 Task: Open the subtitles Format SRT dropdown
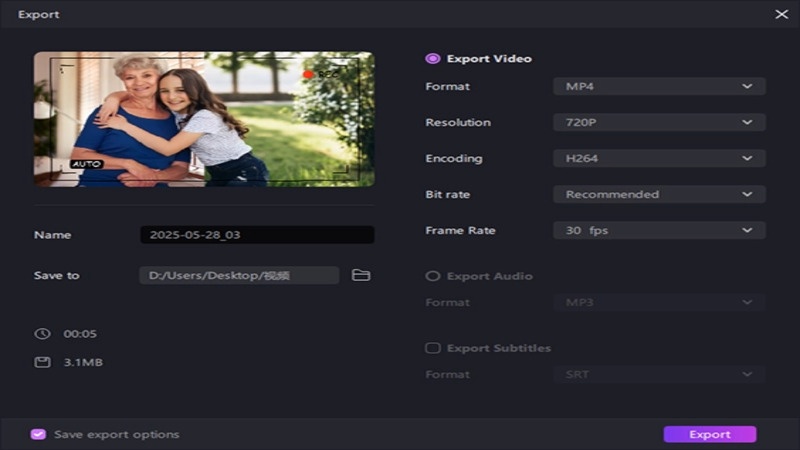point(659,374)
